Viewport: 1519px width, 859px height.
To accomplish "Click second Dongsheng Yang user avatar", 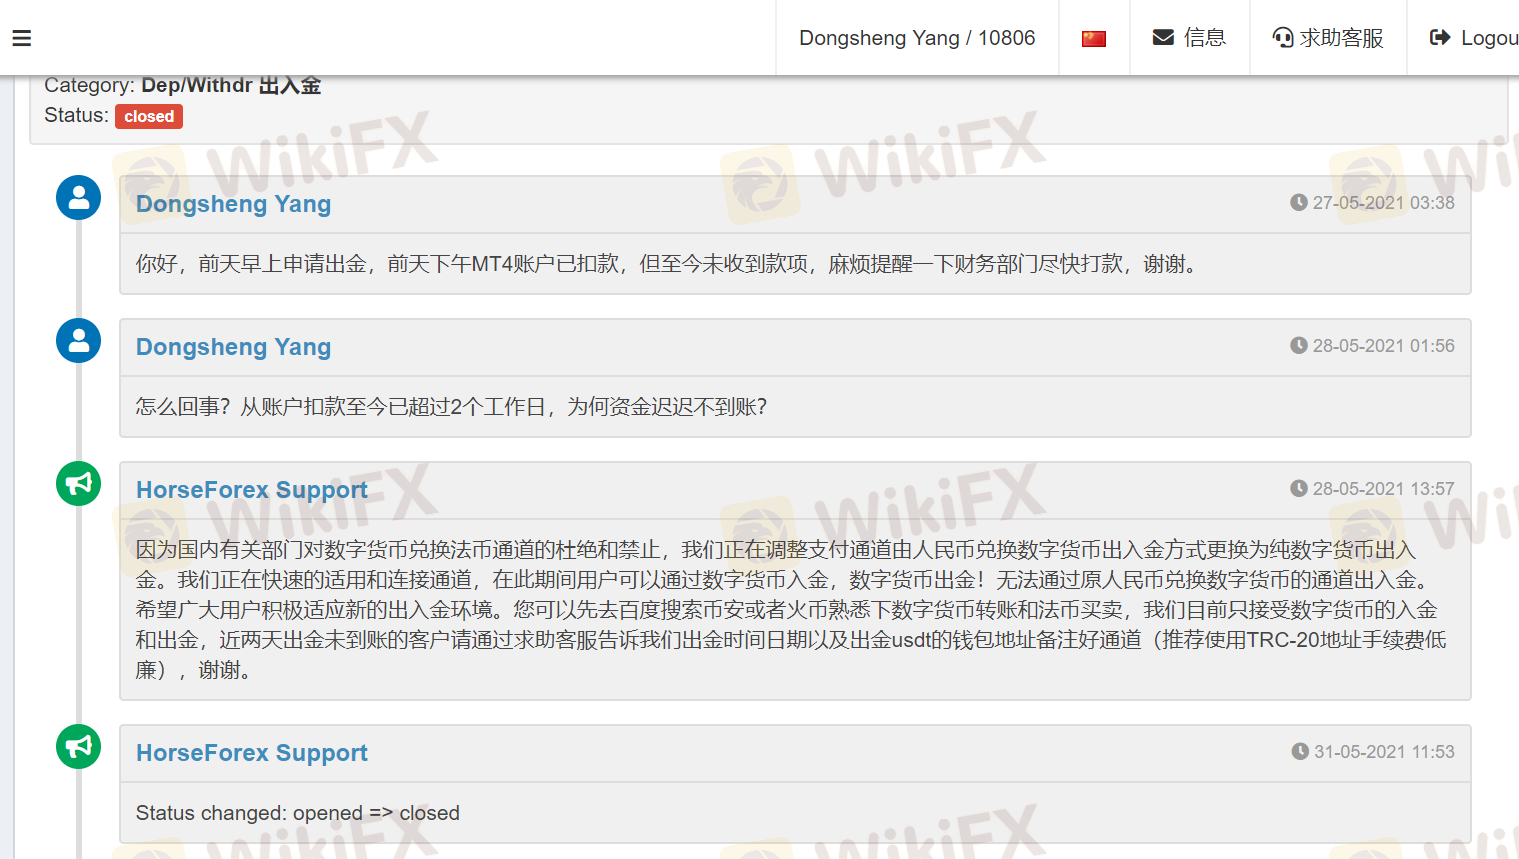I will [x=78, y=341].
